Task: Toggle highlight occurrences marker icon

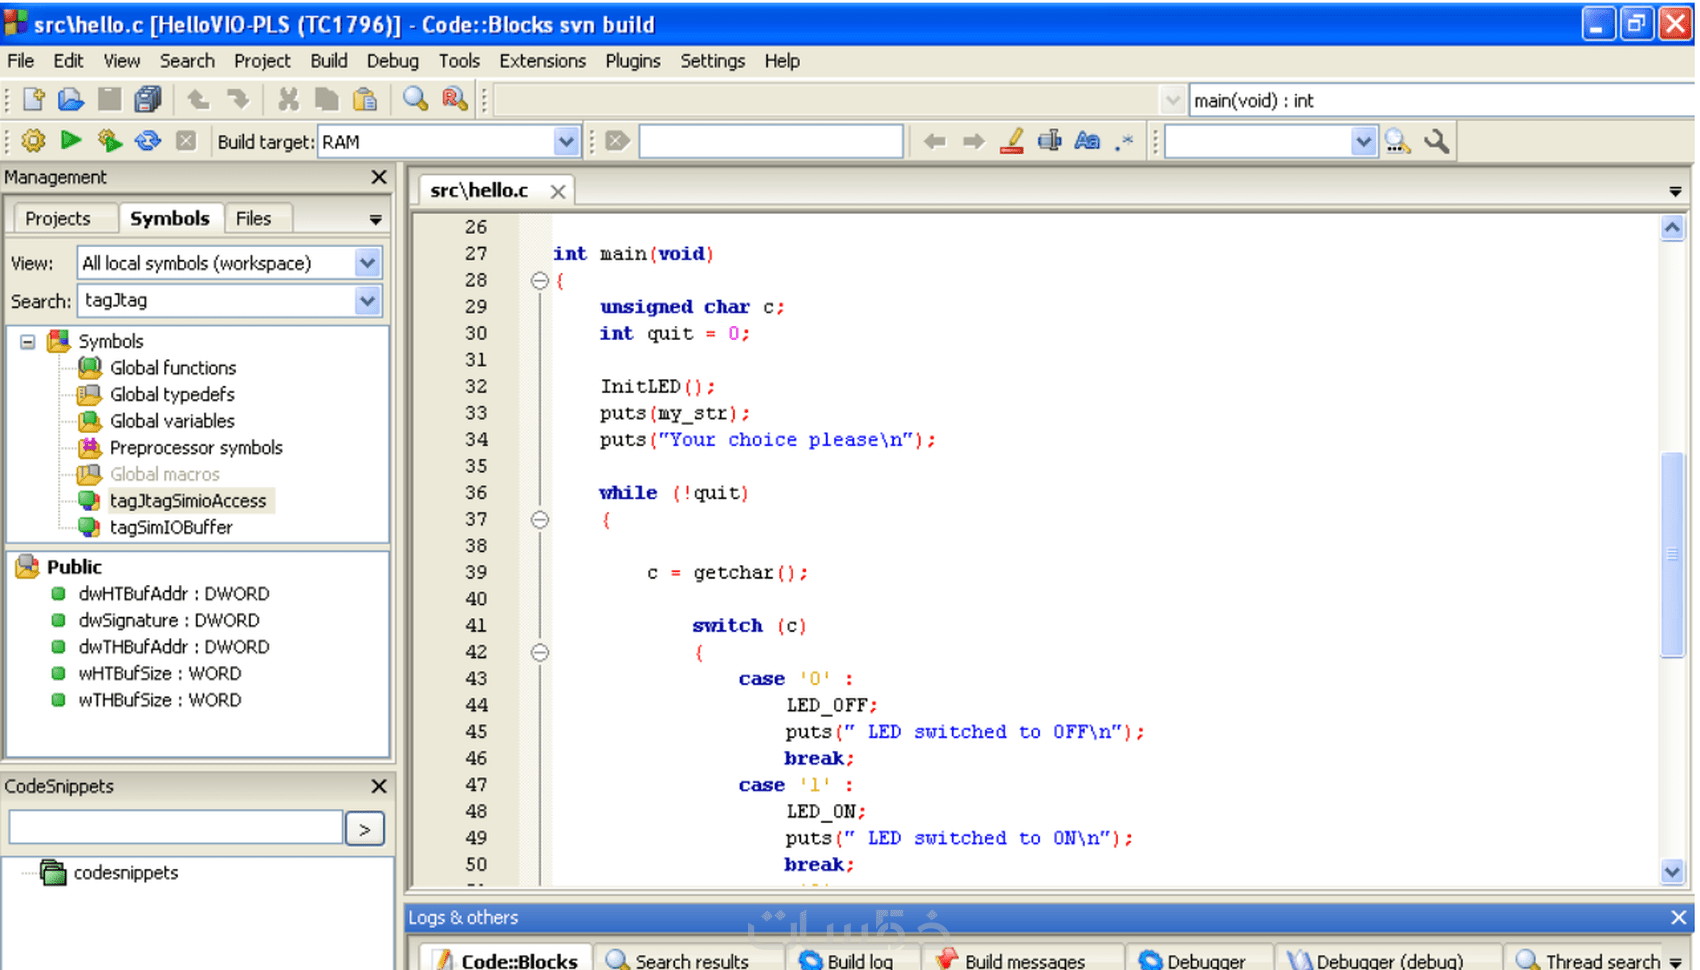Action: [x=1012, y=141]
